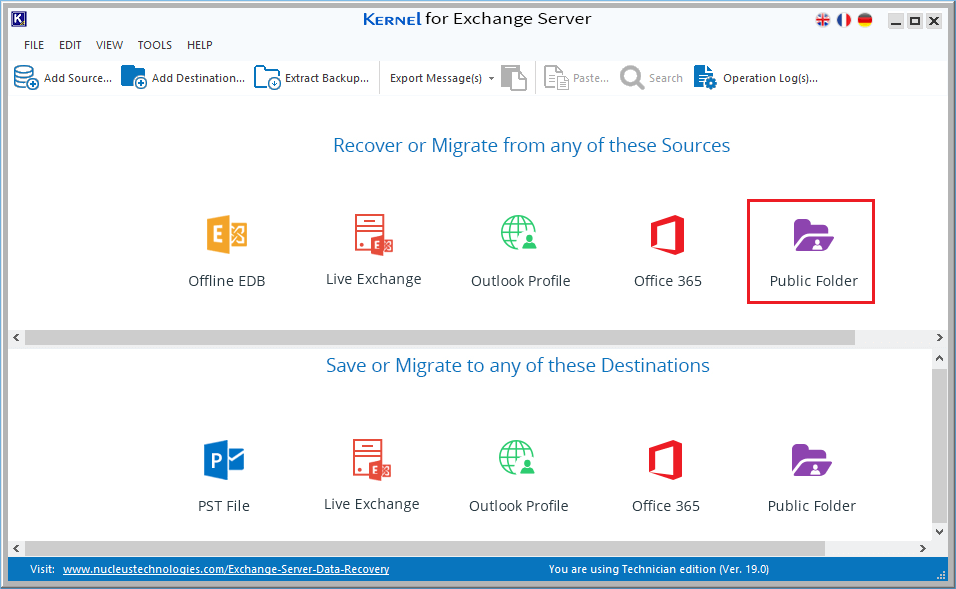The height and width of the screenshot is (589, 956).
Task: Visit the nucleustechnologies.com Exchange recovery link
Action: (226, 569)
